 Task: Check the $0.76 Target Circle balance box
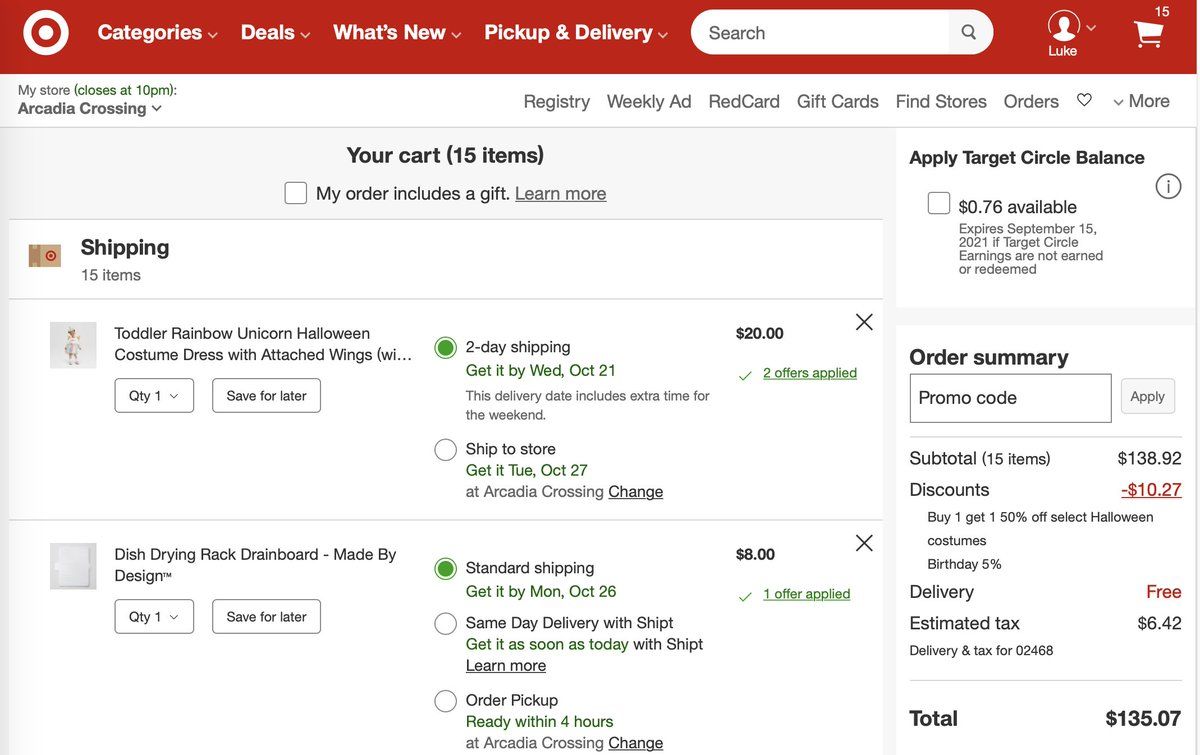tap(939, 204)
